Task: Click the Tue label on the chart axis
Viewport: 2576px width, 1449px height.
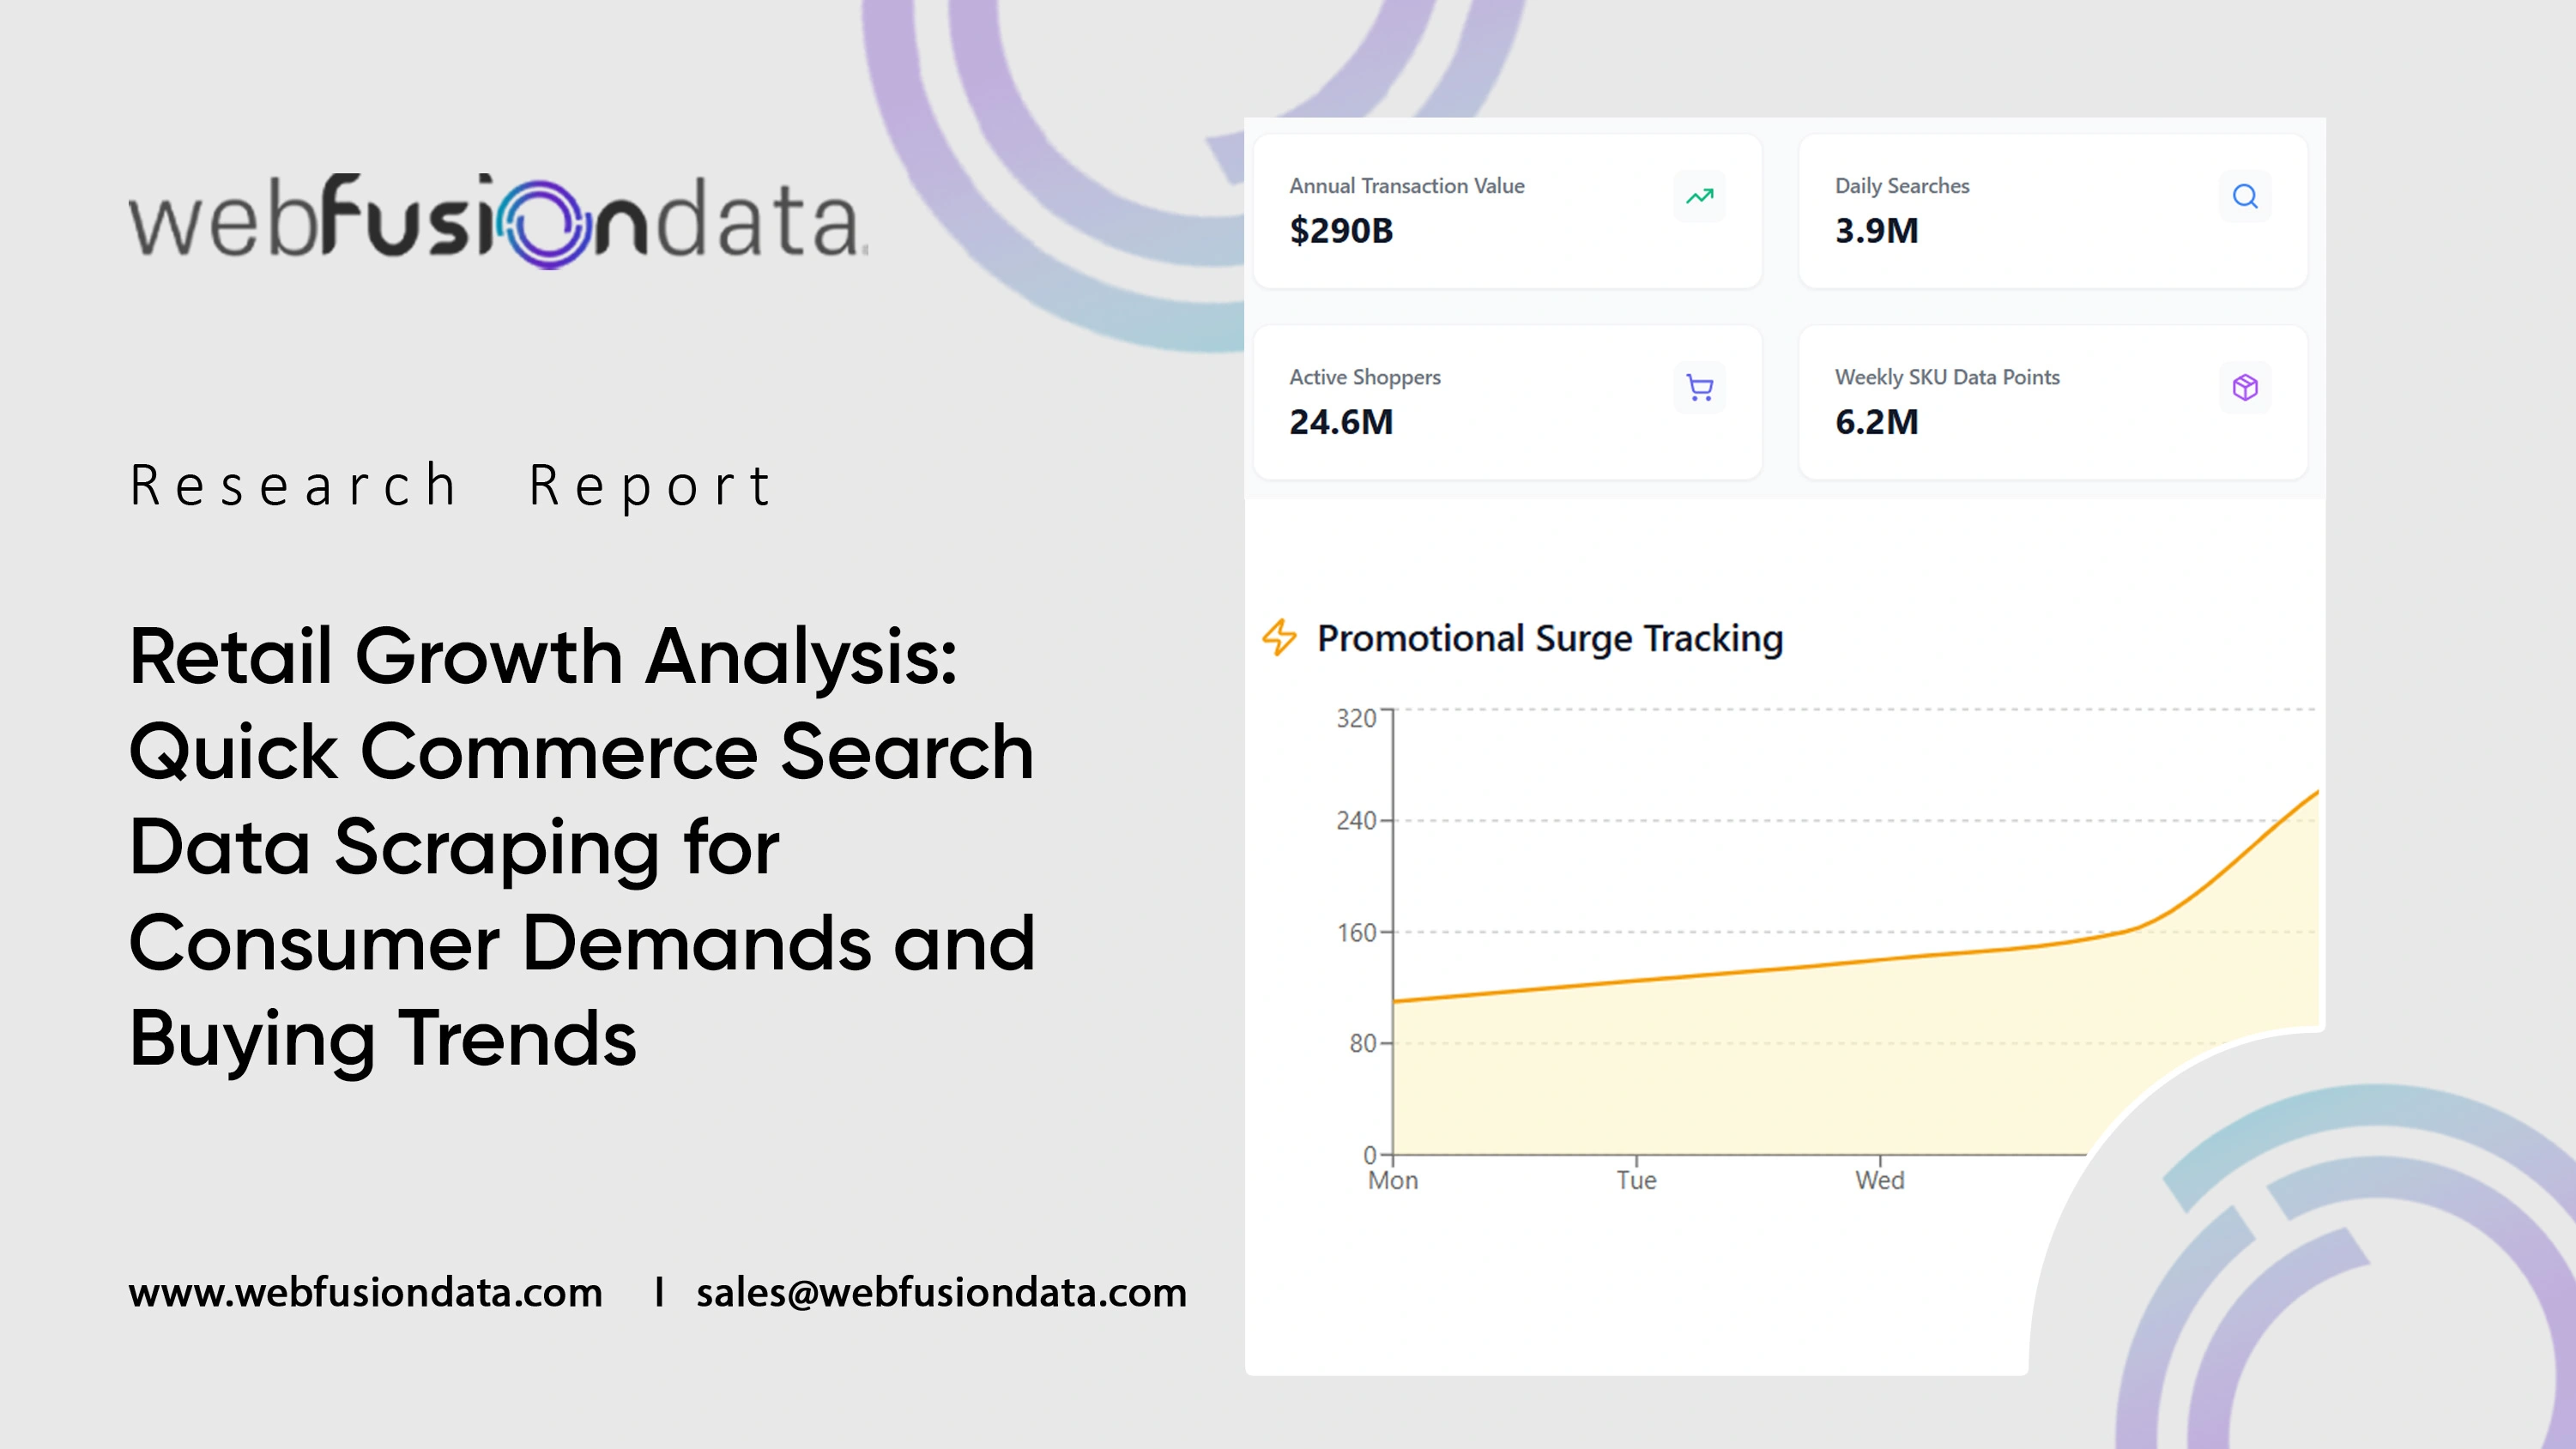Action: coord(1636,1181)
